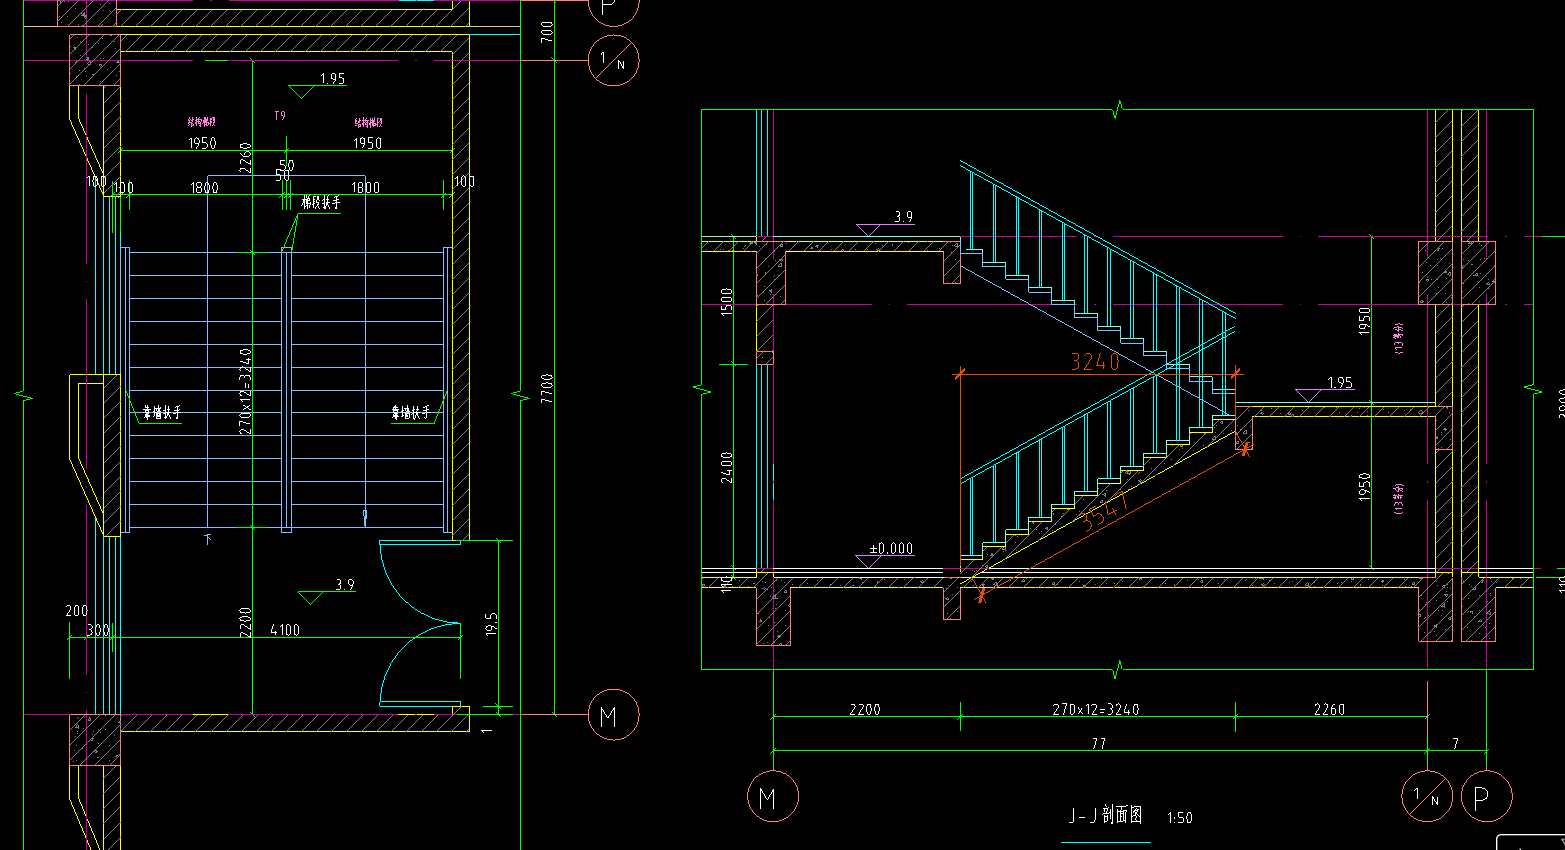
Task: Click the 300 dimension near the left wall
Action: [x=98, y=631]
